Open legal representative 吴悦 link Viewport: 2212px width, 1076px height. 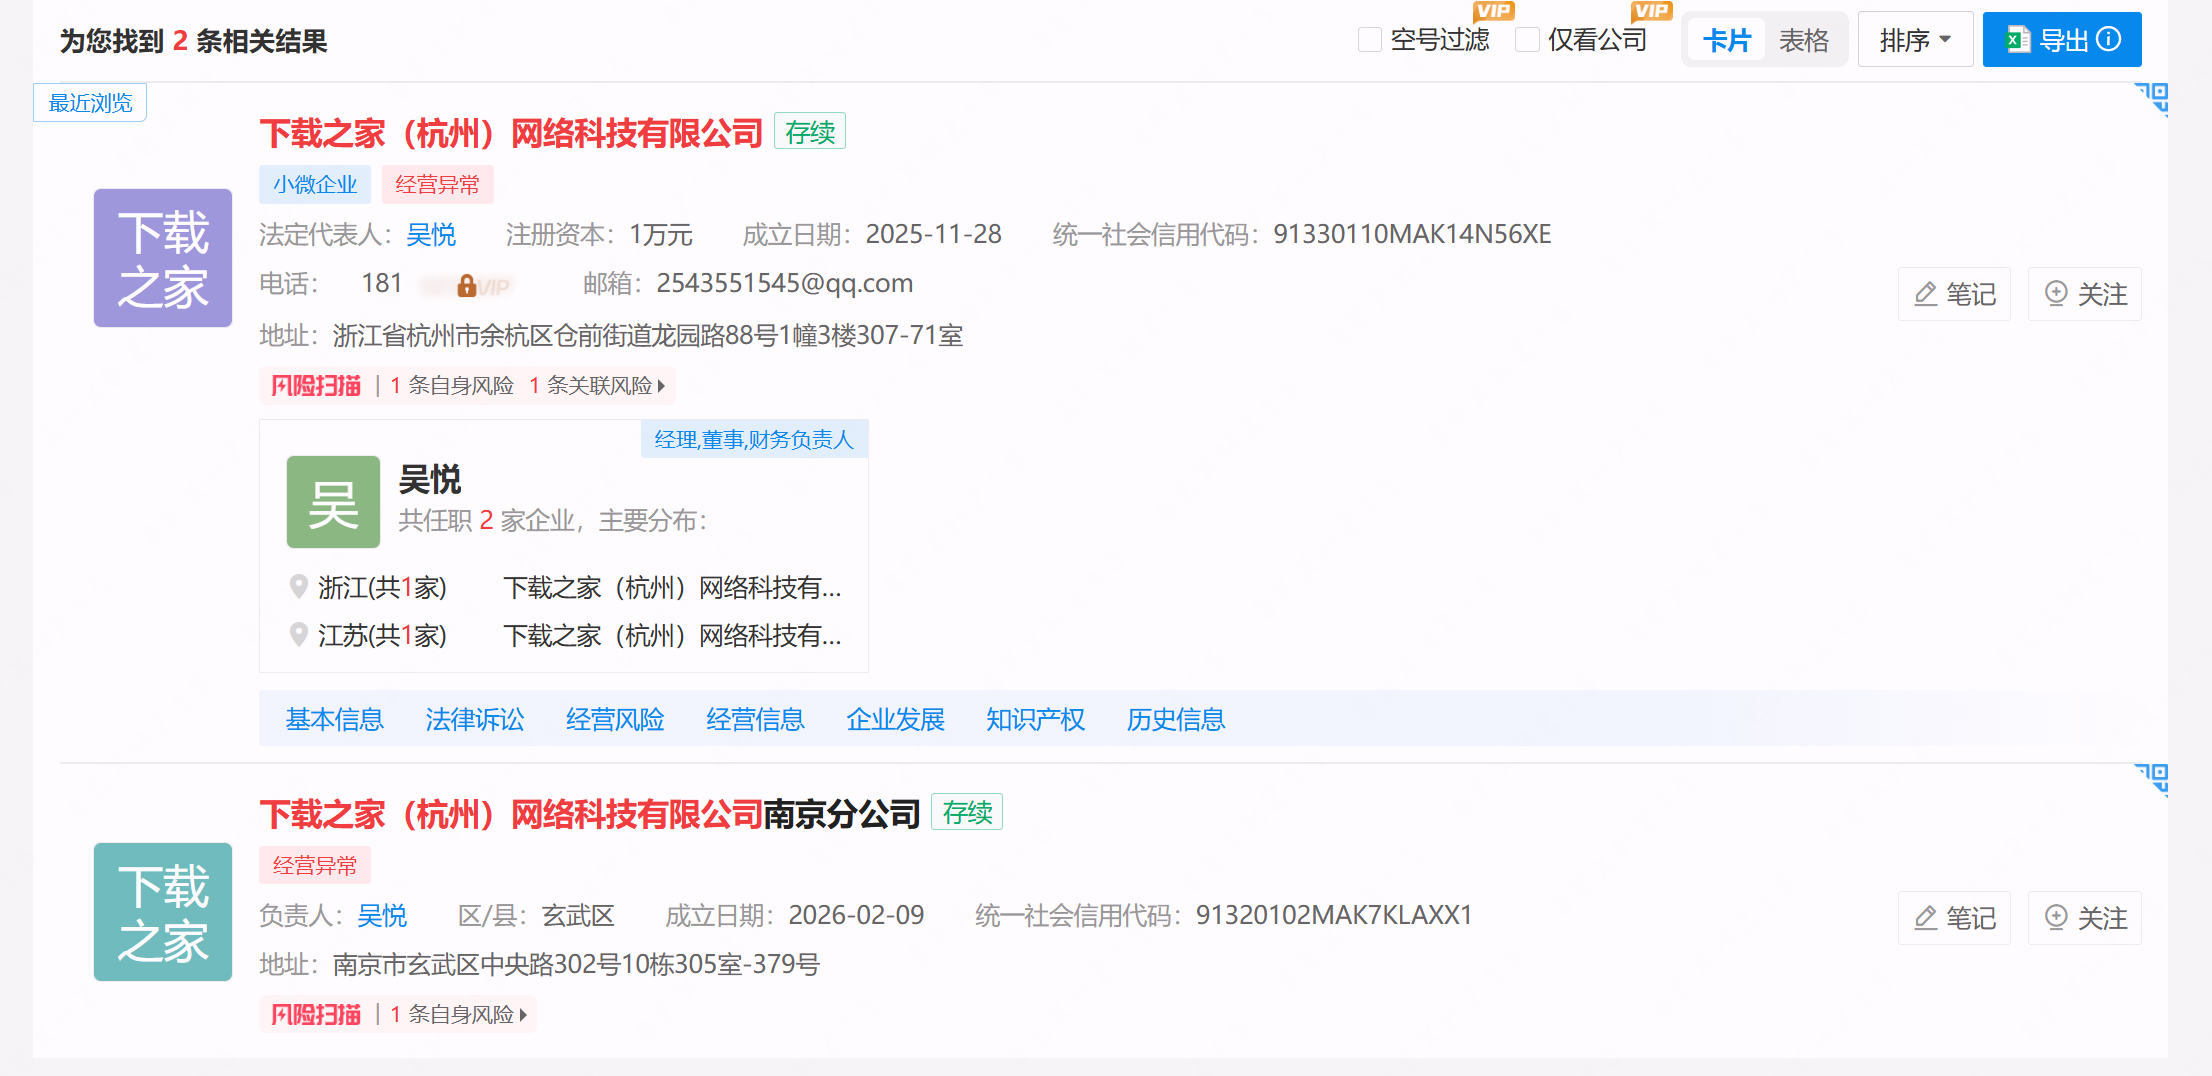tap(431, 235)
